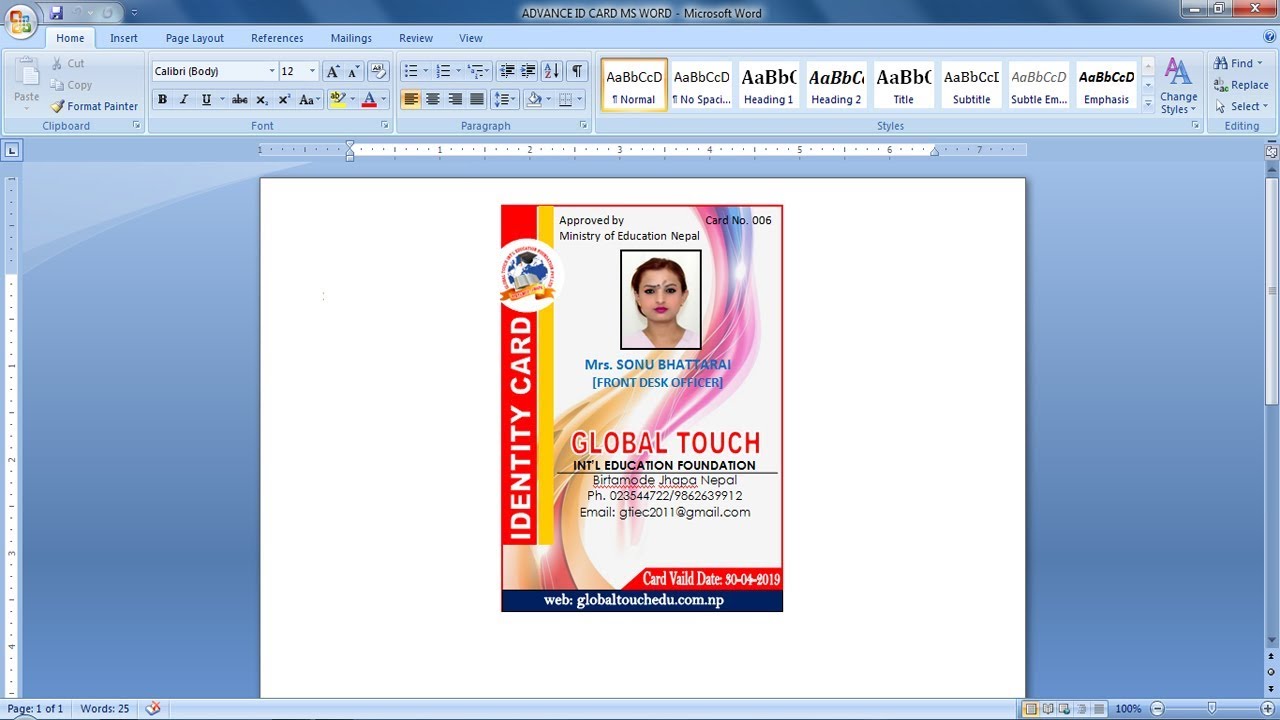1280x720 pixels.
Task: Open font name dropdown Calibri (Body)
Action: [x=272, y=71]
